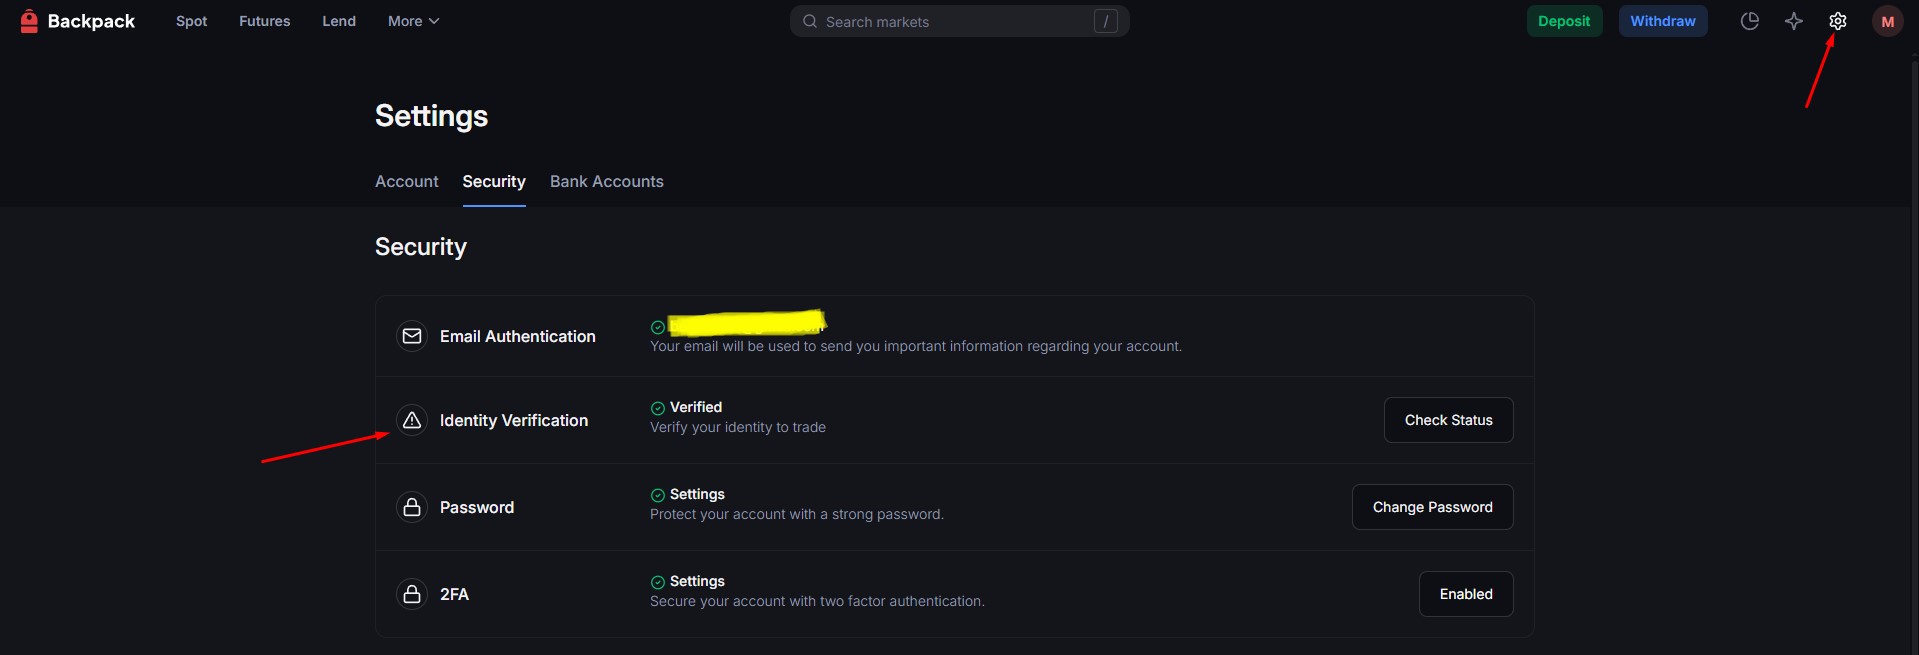Expand the More dropdown menu

tap(413, 21)
